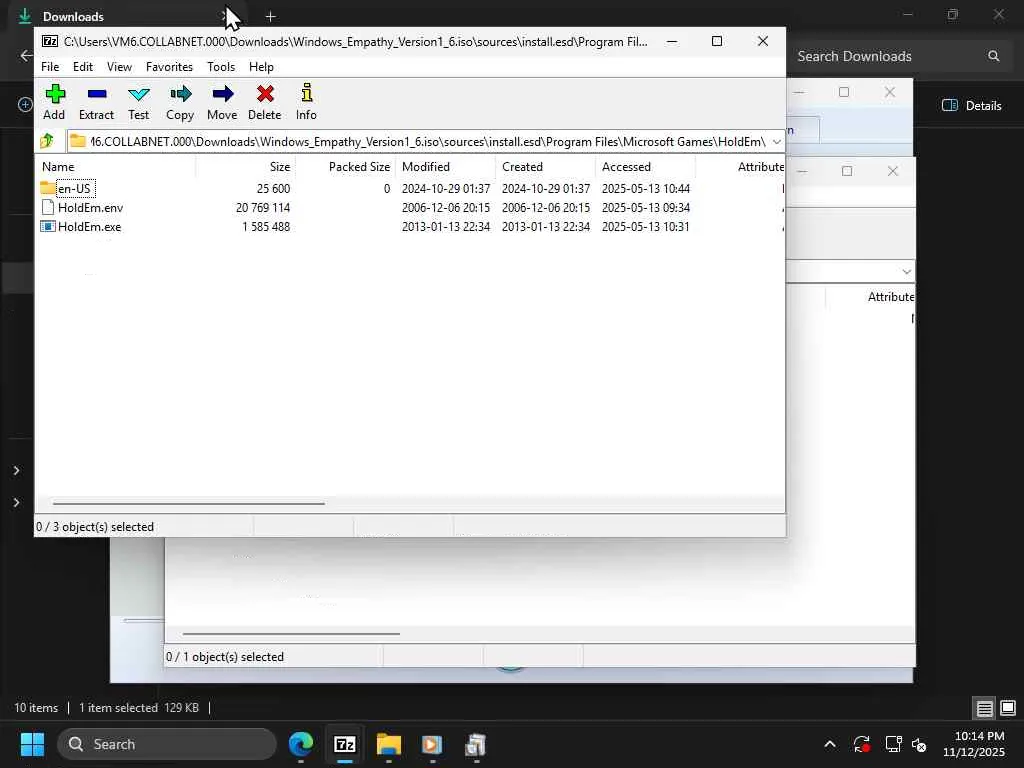Show hidden tray icons chevron
This screenshot has width=1024, height=768.
click(829, 744)
